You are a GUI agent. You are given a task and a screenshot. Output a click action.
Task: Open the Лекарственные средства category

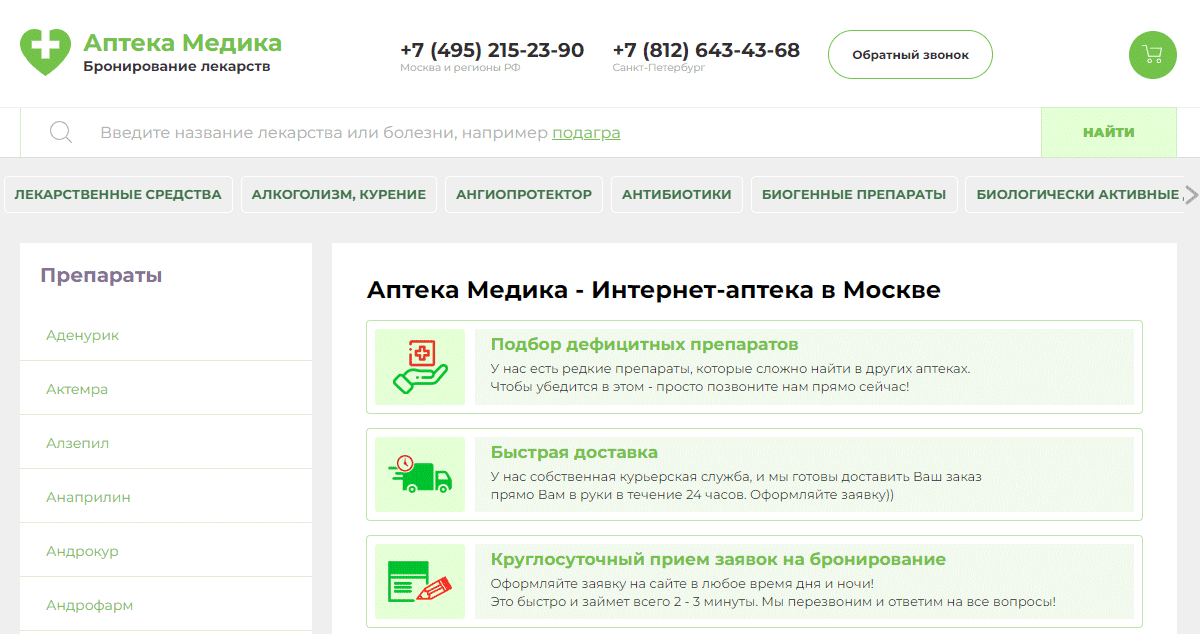click(118, 195)
